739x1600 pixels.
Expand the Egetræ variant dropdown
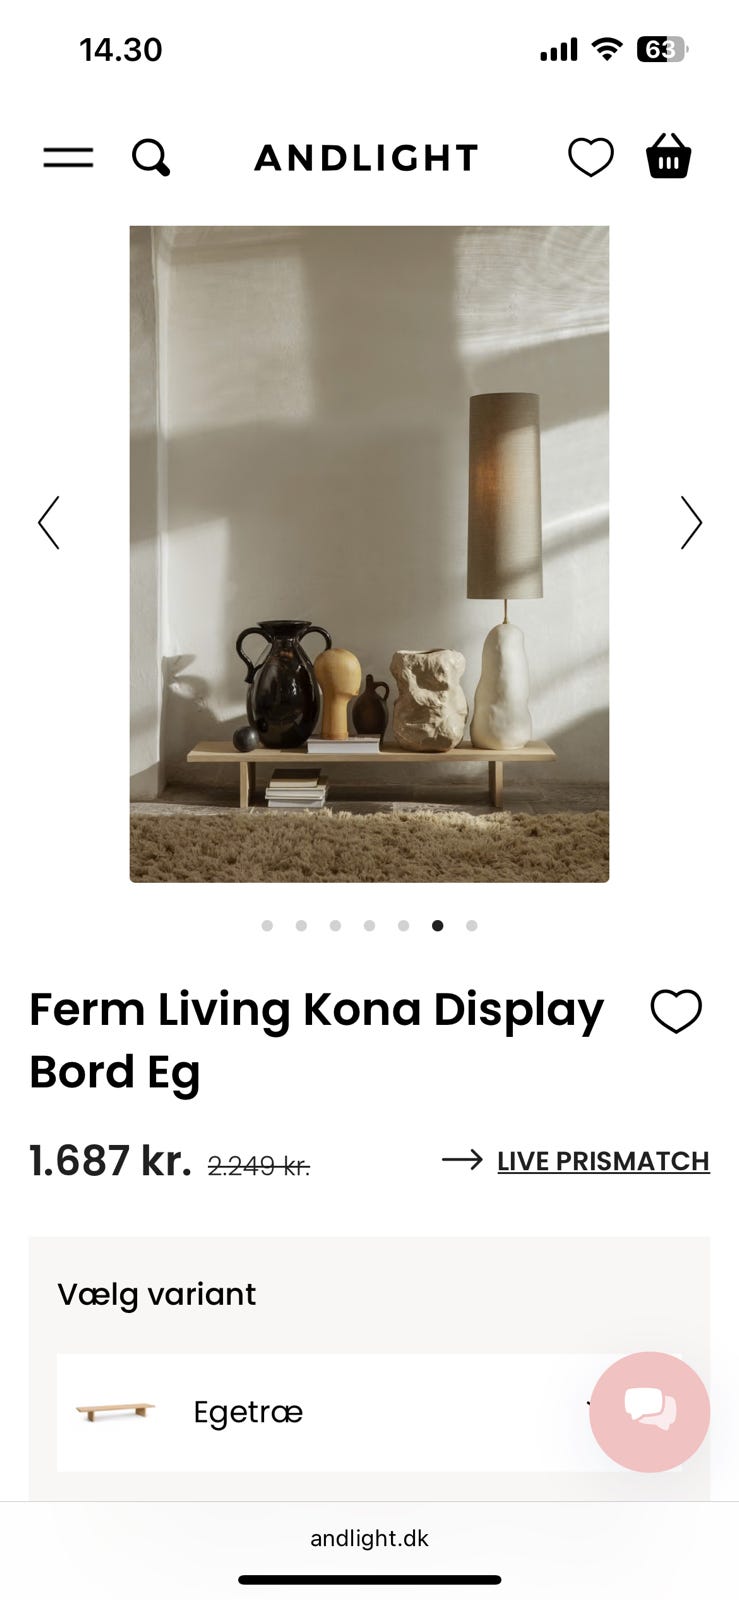coord(369,1412)
